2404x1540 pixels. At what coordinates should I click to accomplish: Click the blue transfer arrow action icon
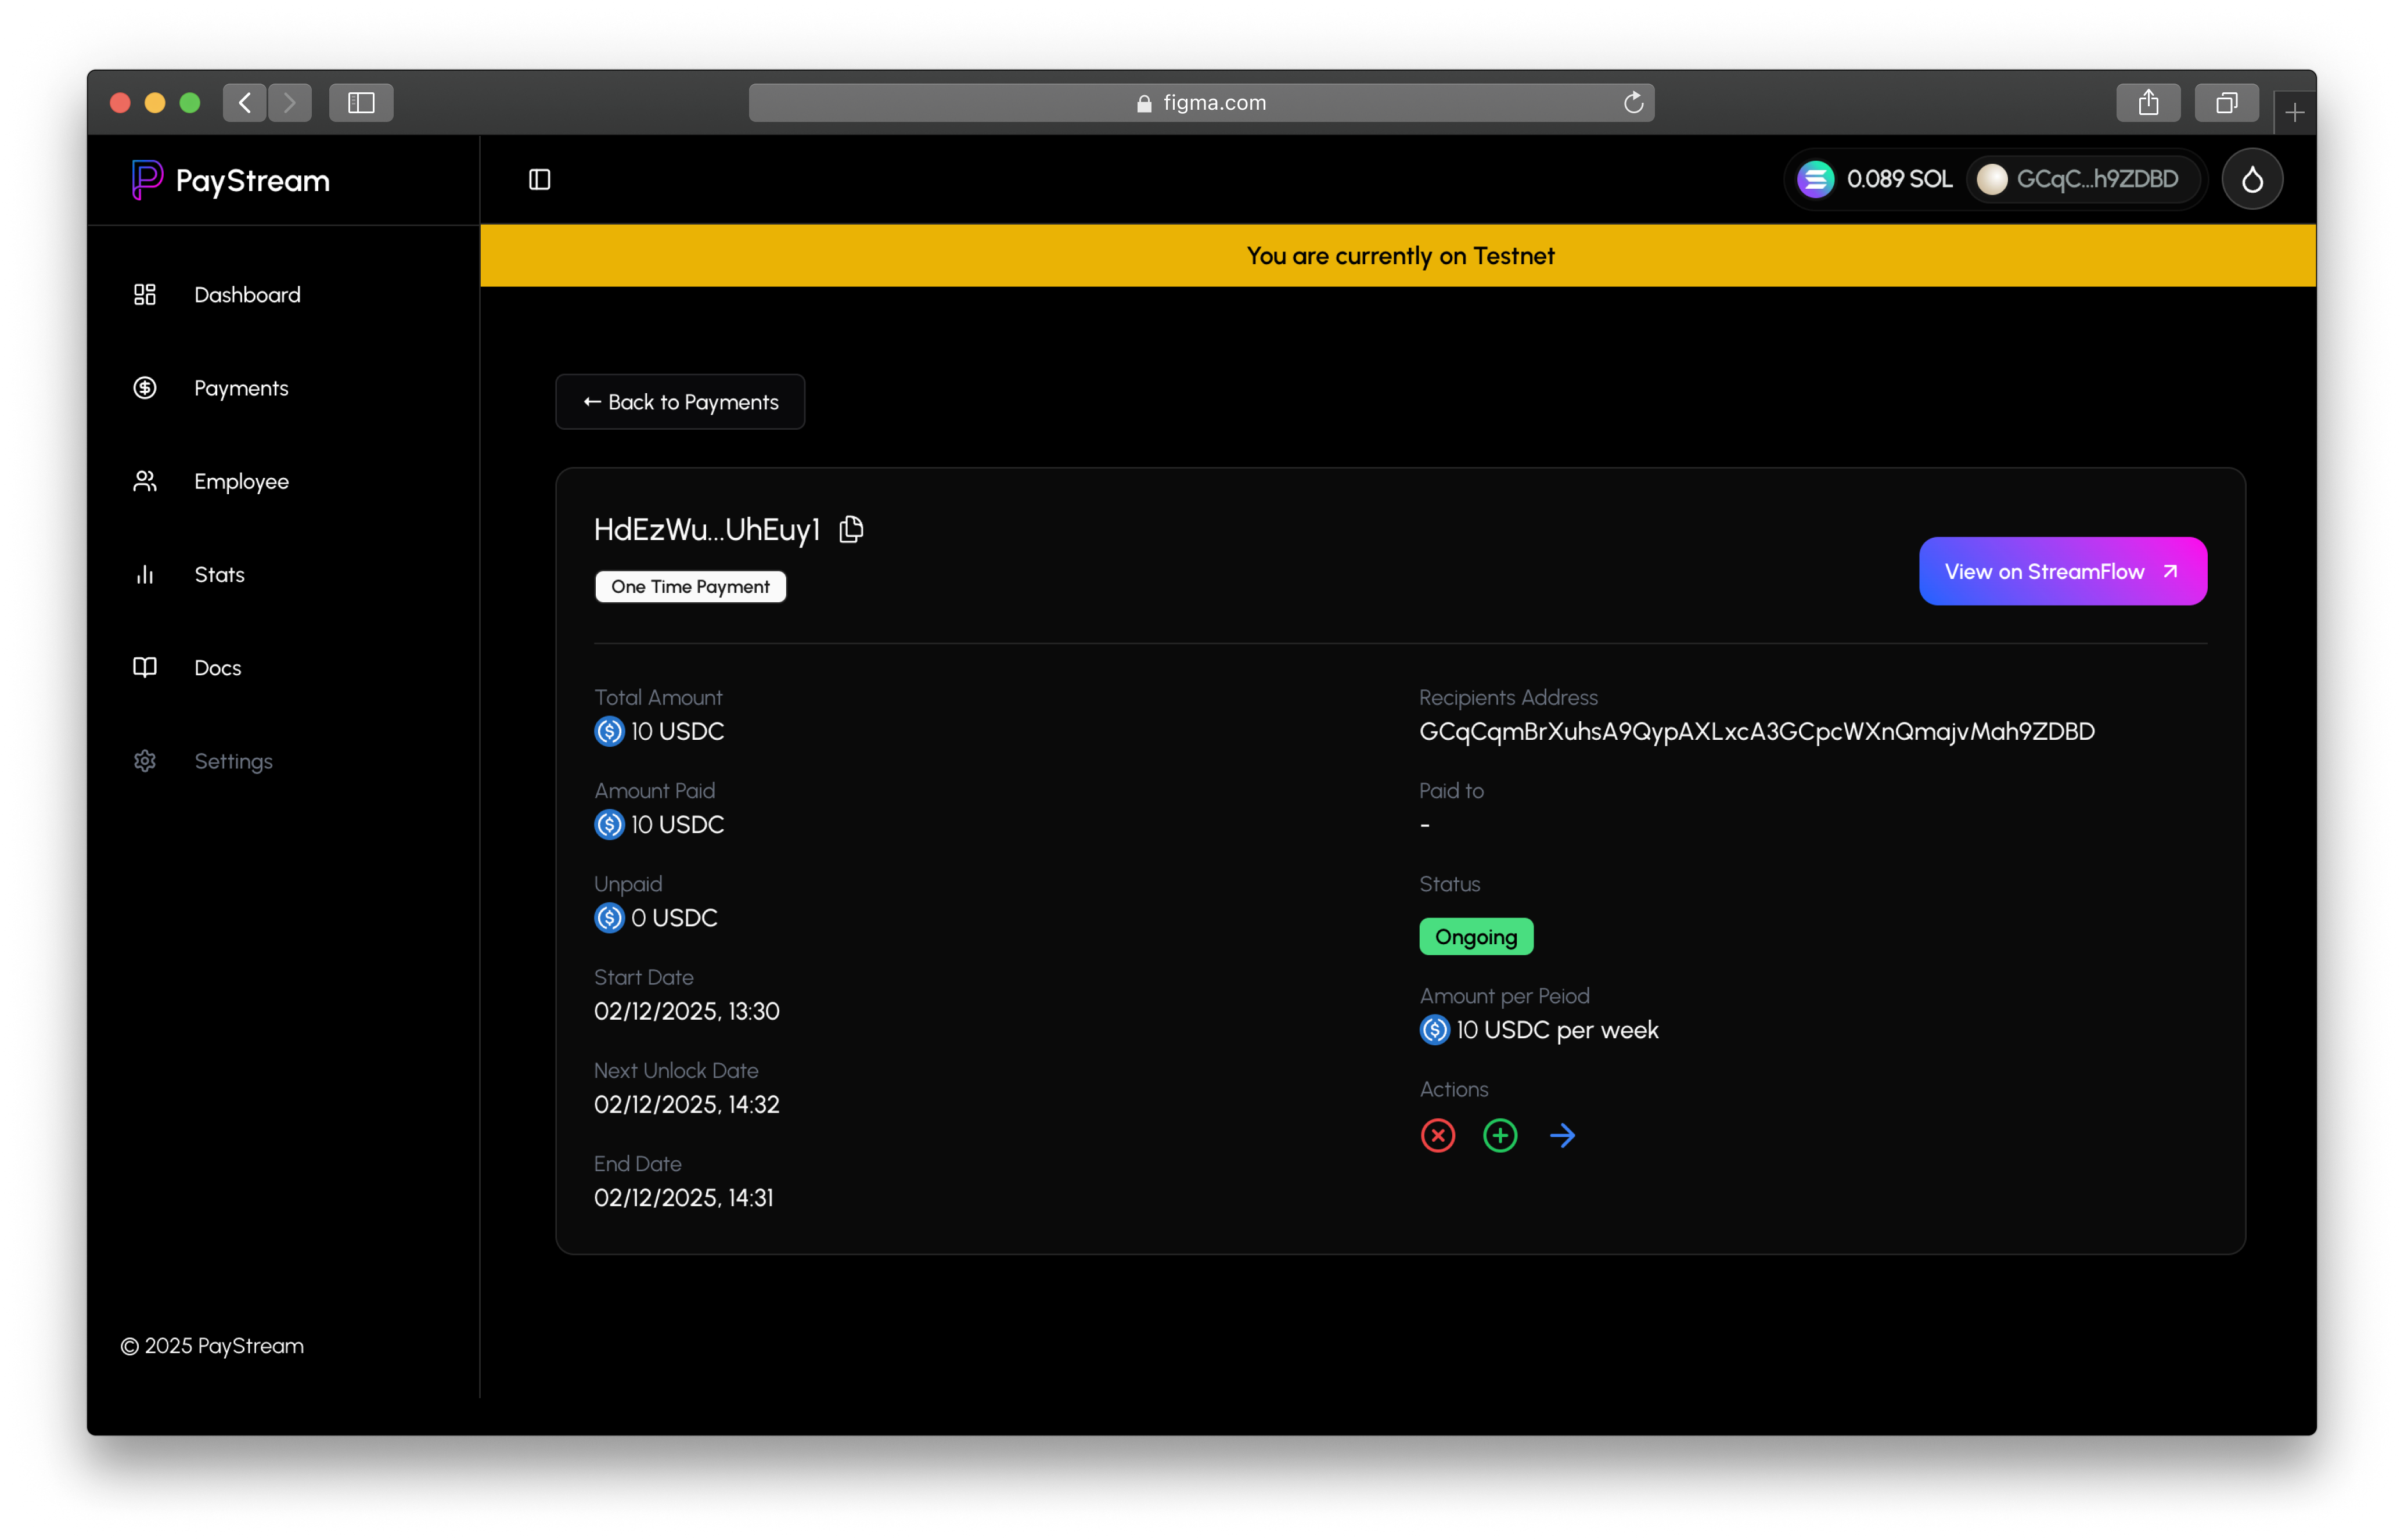pos(1562,1135)
